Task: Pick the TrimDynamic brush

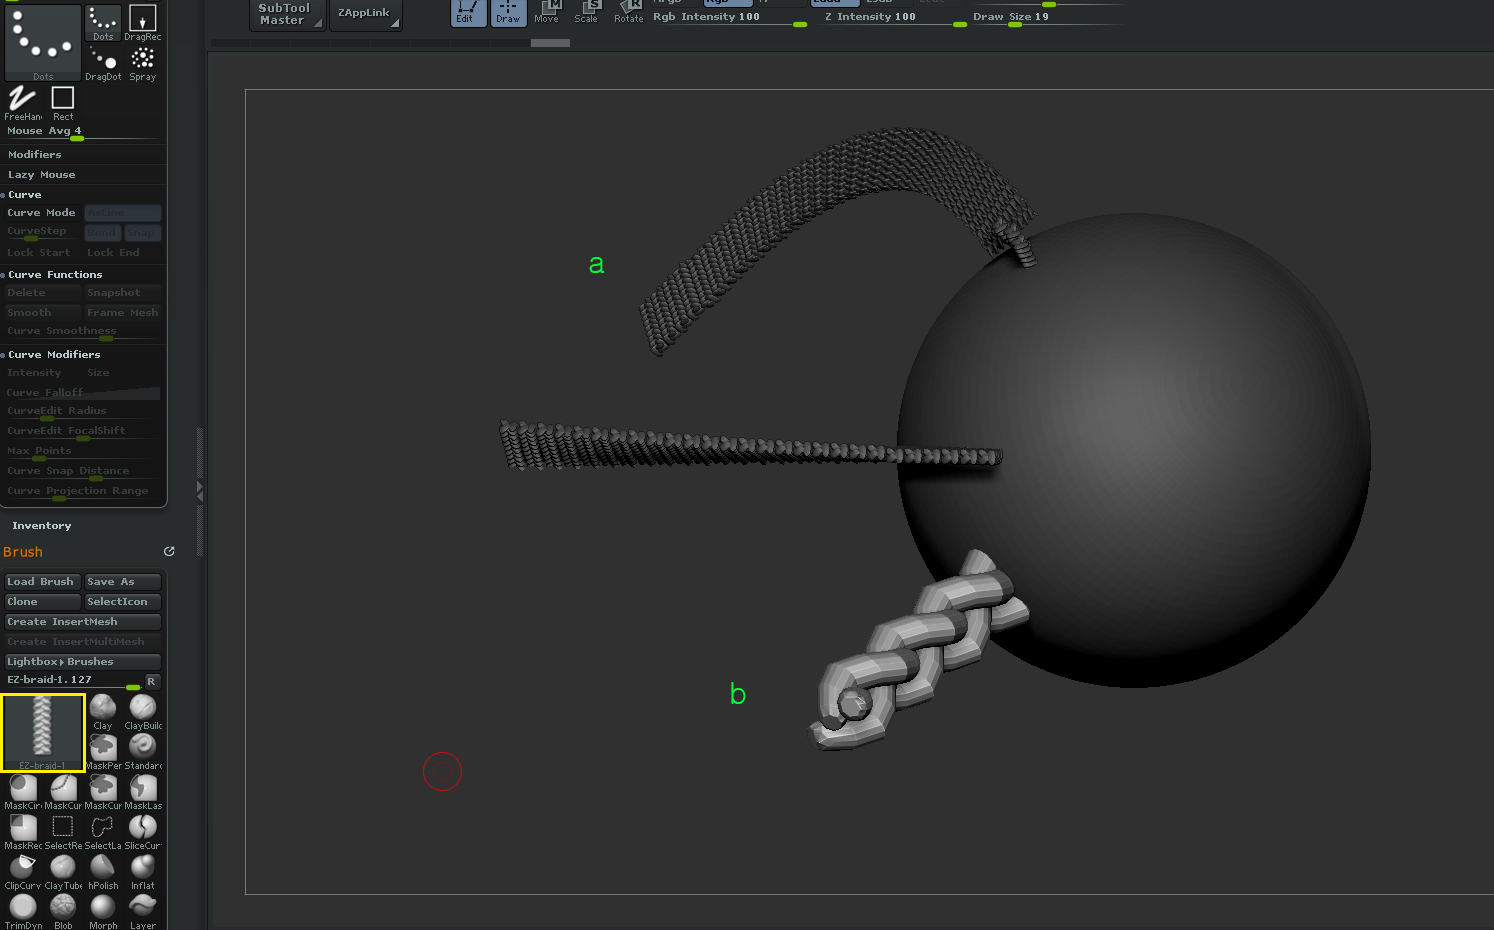Action: coord(22,908)
